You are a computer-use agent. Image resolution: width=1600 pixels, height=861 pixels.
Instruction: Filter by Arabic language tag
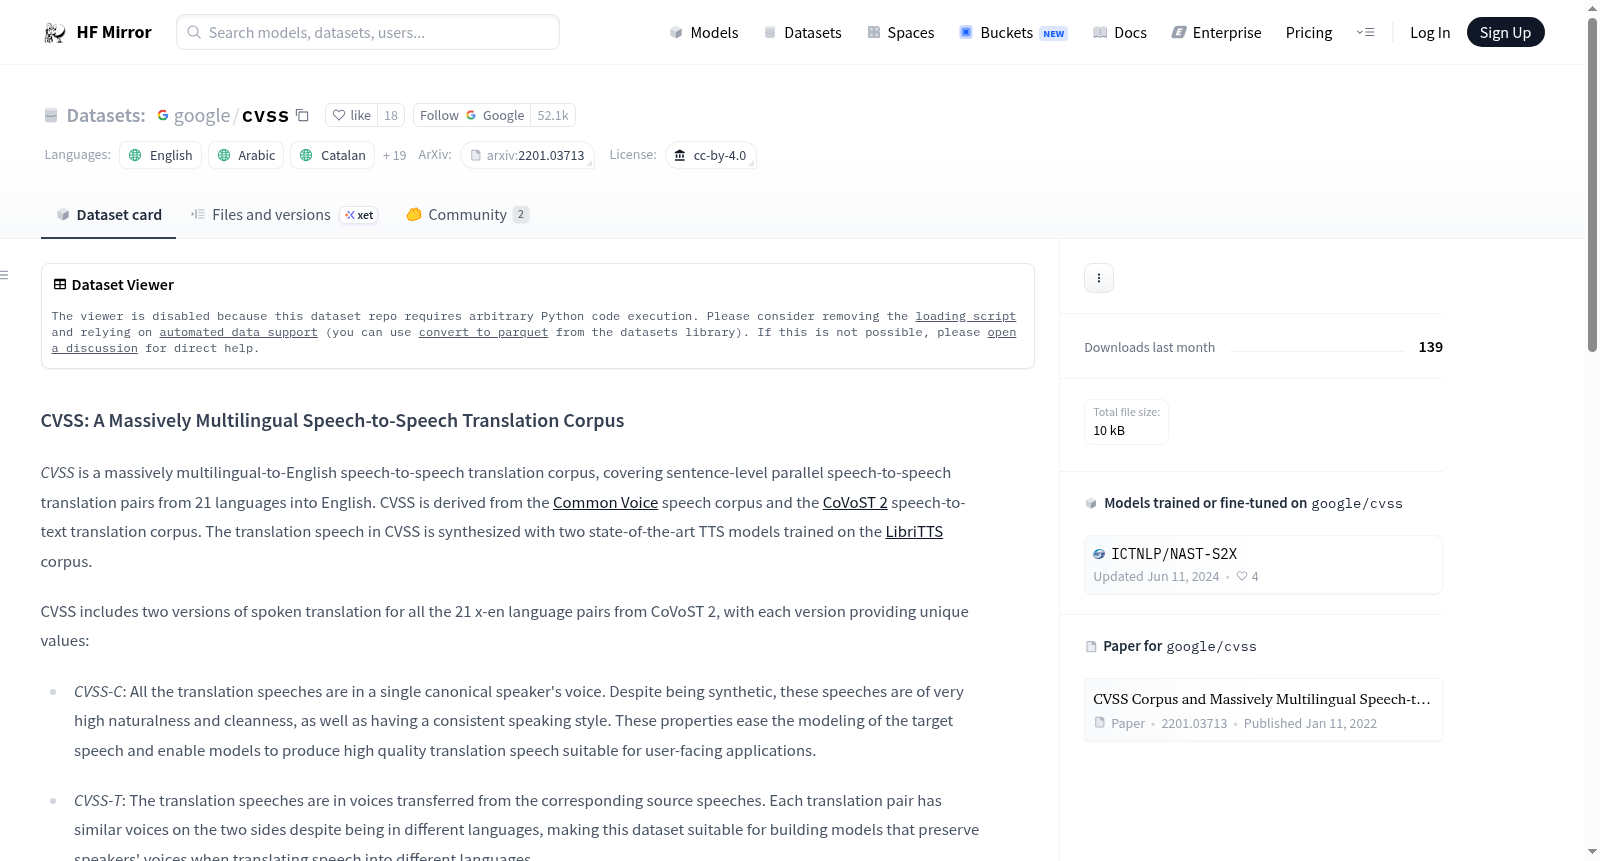[246, 155]
